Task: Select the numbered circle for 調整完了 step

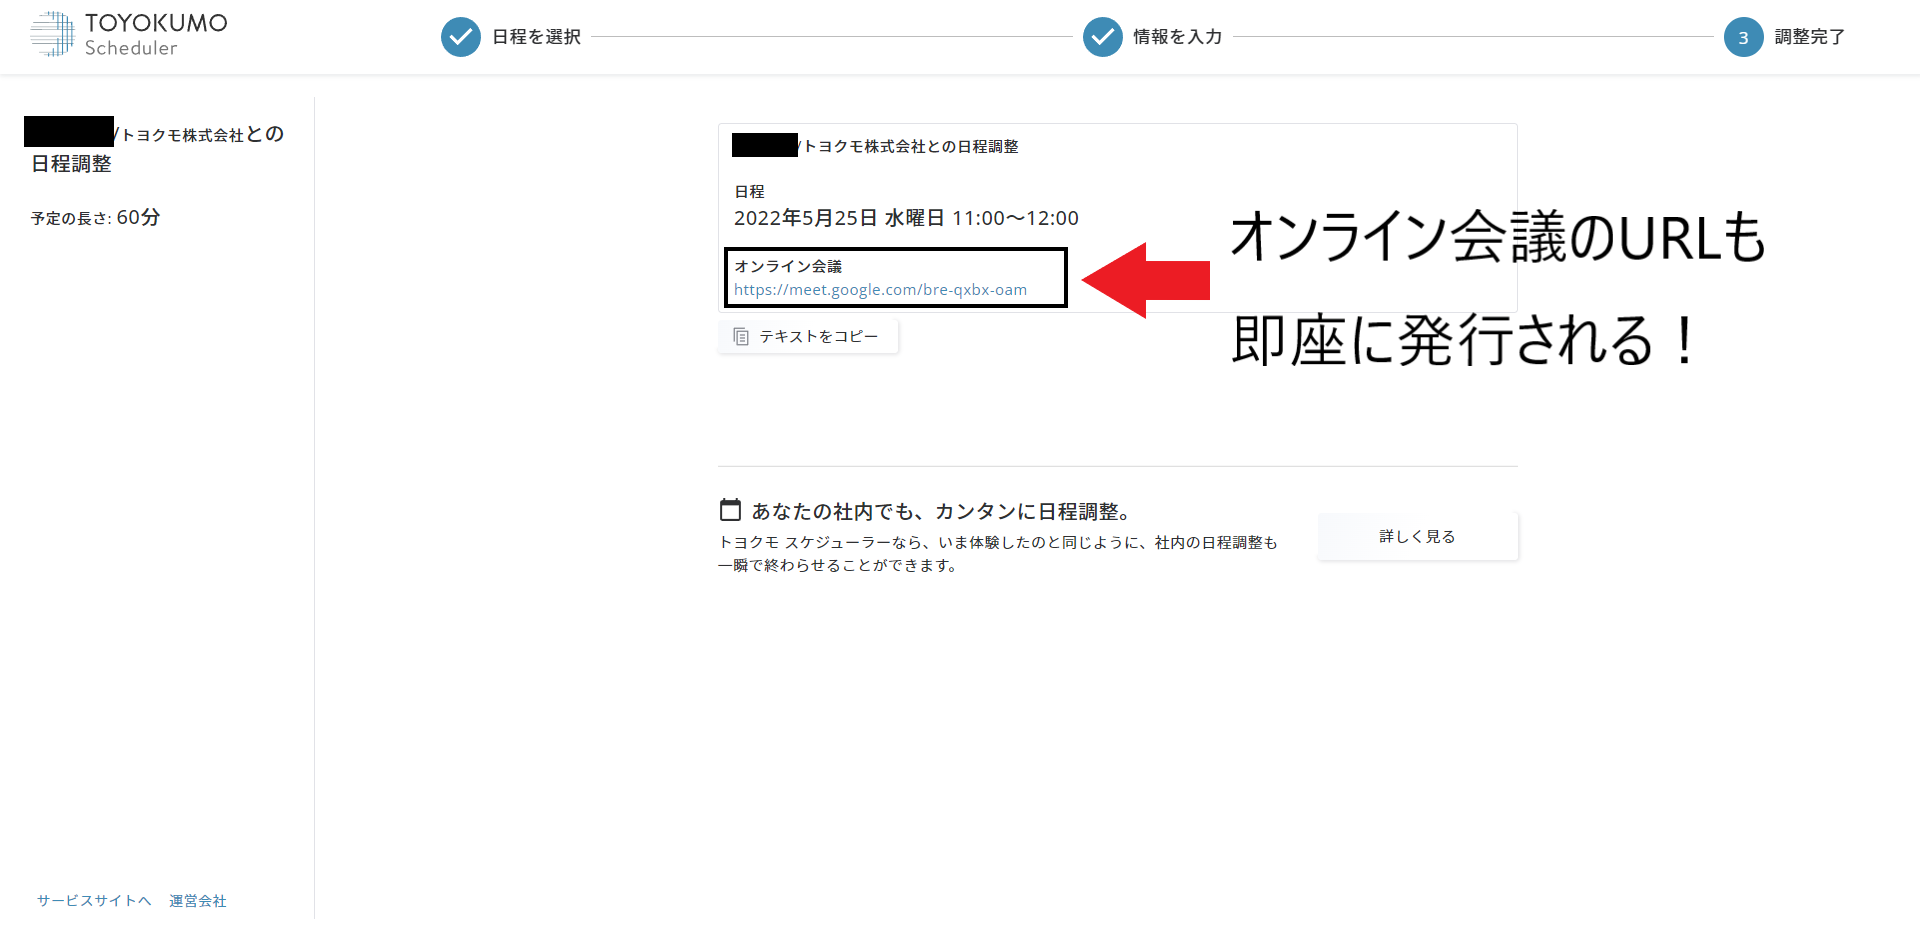Action: tap(1743, 37)
